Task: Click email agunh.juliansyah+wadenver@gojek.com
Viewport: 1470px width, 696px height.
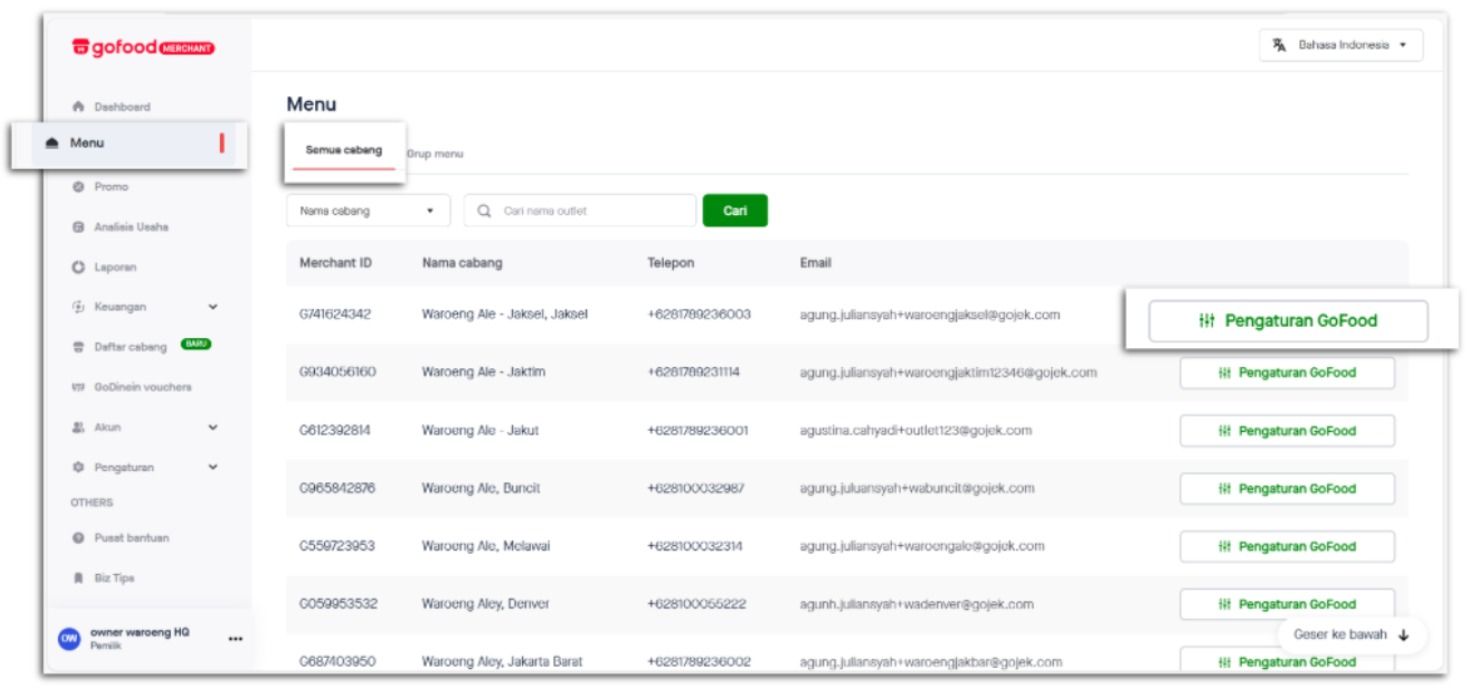Action: pyautogui.click(x=916, y=604)
